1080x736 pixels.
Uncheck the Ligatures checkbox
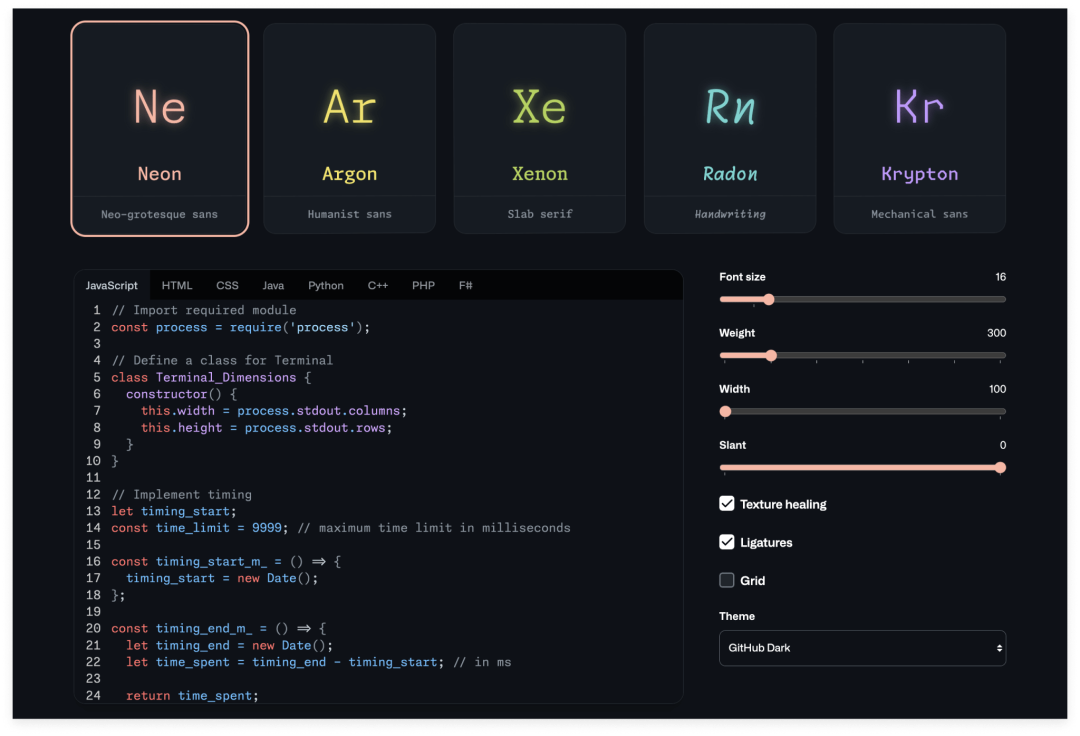(x=727, y=542)
